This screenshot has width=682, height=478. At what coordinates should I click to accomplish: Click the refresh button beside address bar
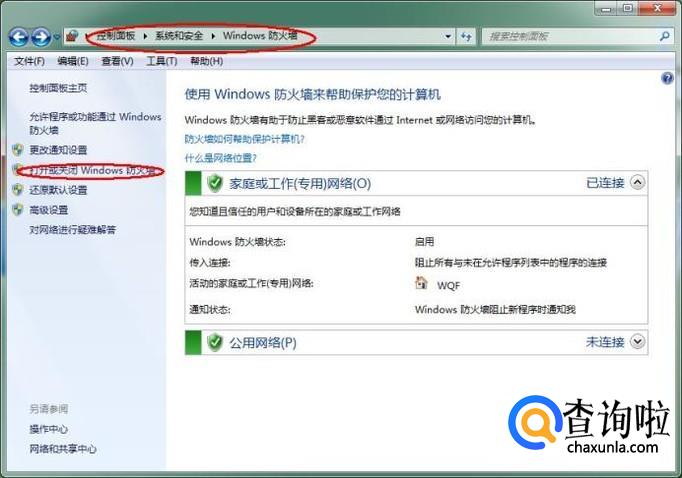pos(466,37)
